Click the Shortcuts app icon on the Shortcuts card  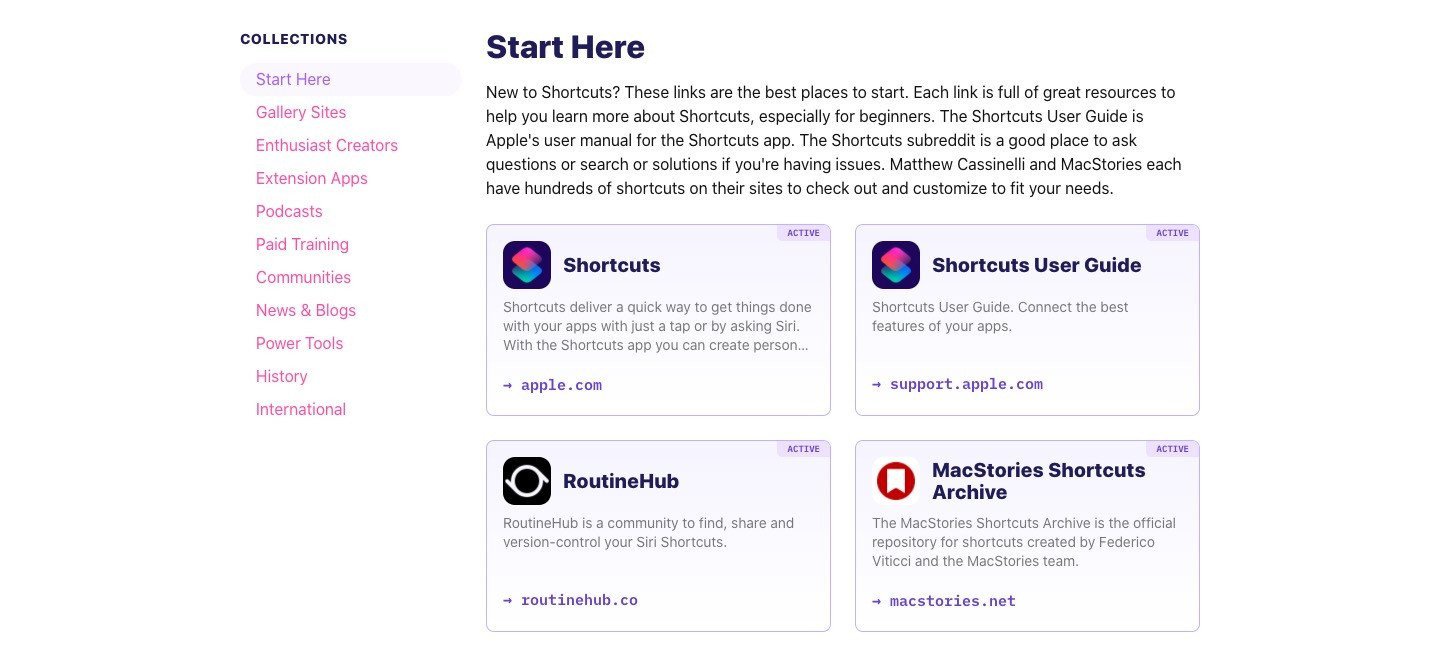[x=526, y=264]
